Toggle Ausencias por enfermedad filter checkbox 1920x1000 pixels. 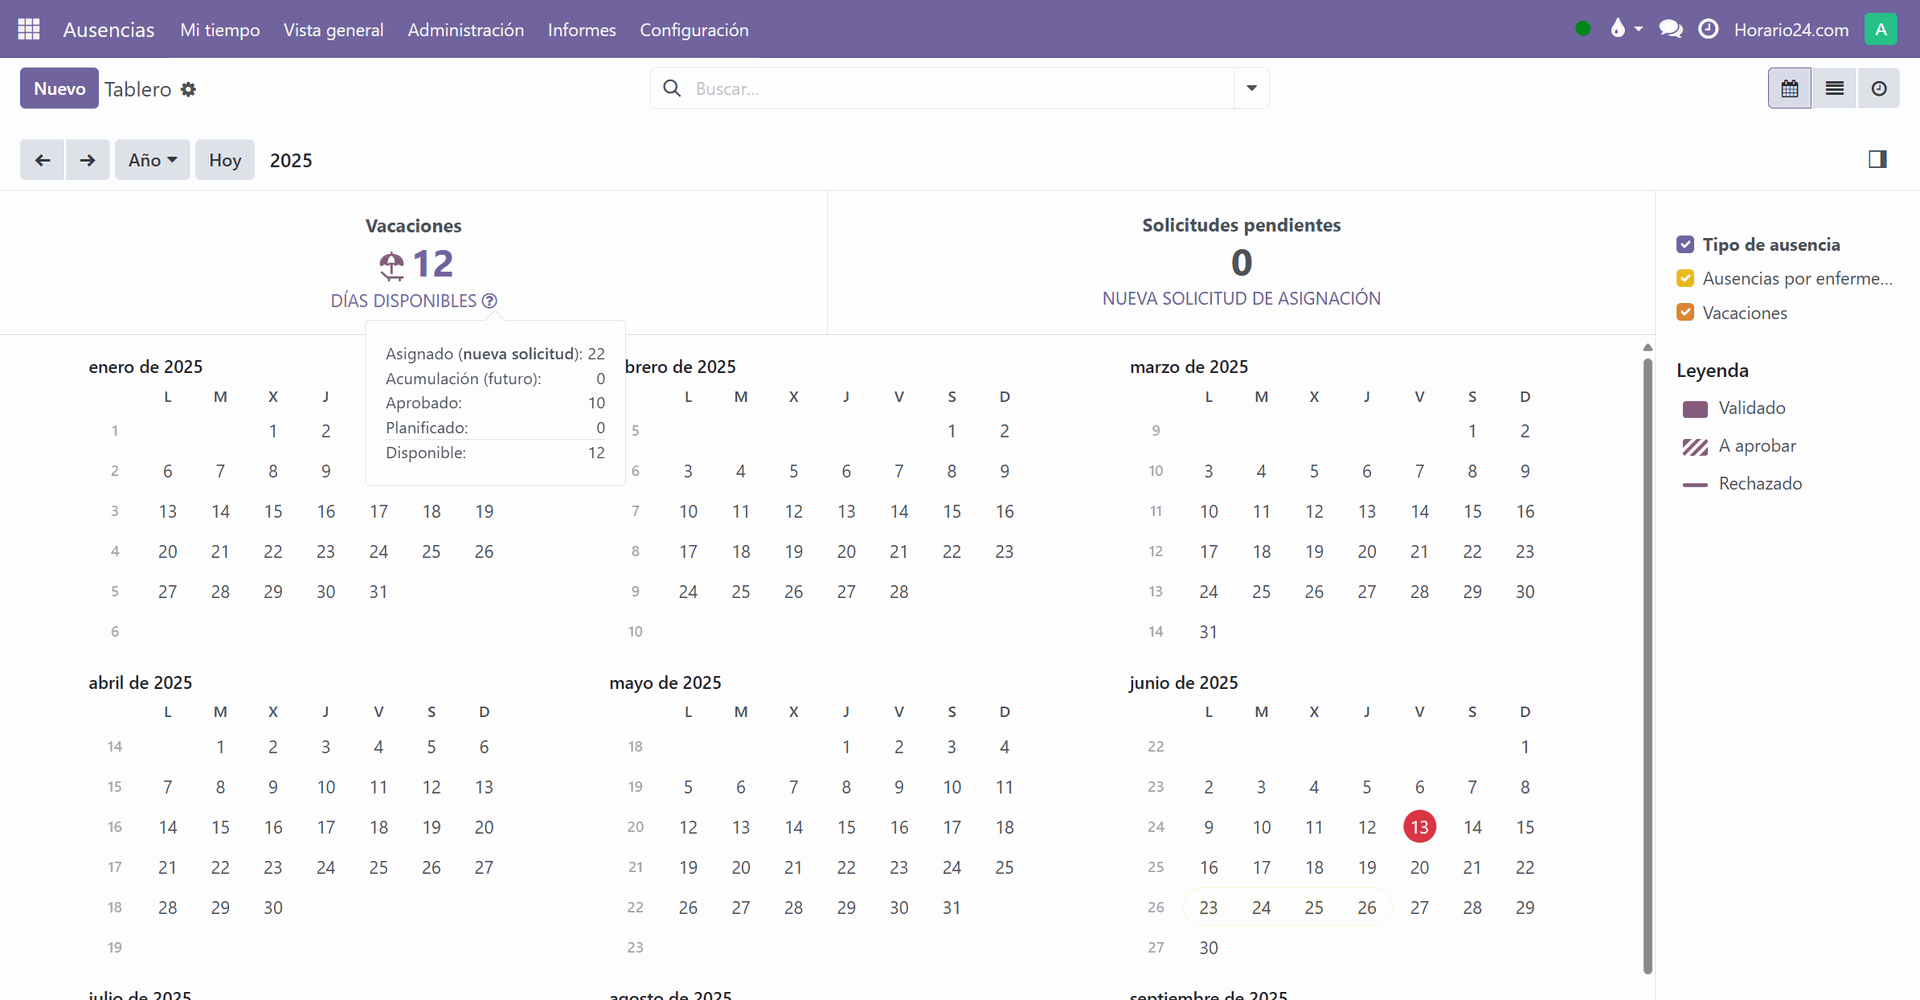(x=1685, y=279)
